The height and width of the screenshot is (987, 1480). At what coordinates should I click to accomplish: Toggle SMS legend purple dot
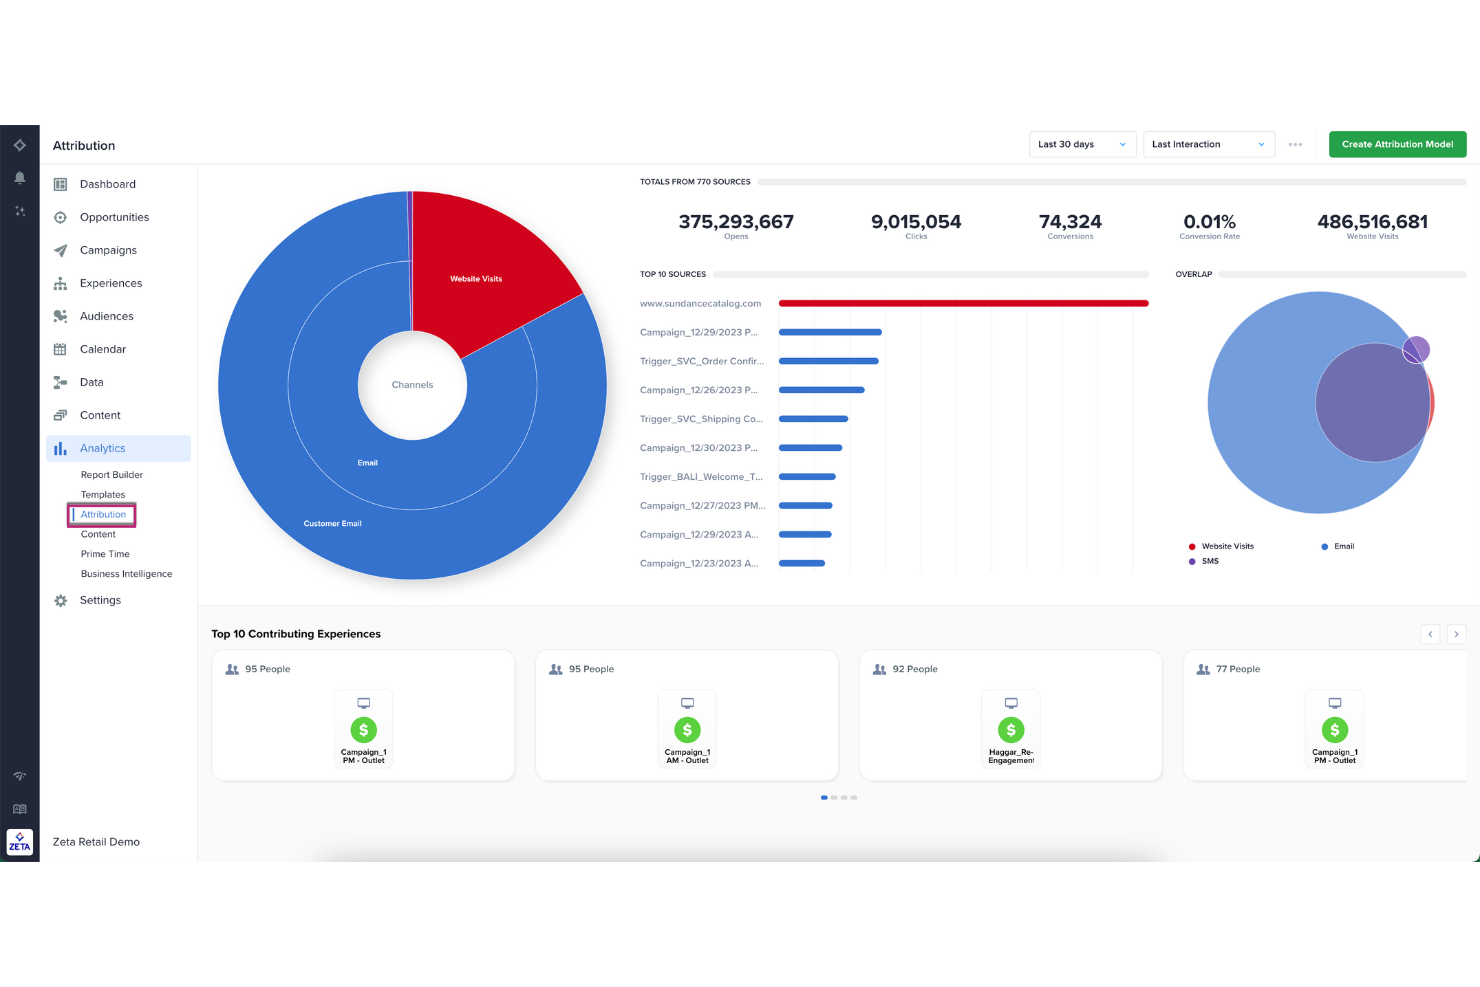(1192, 562)
